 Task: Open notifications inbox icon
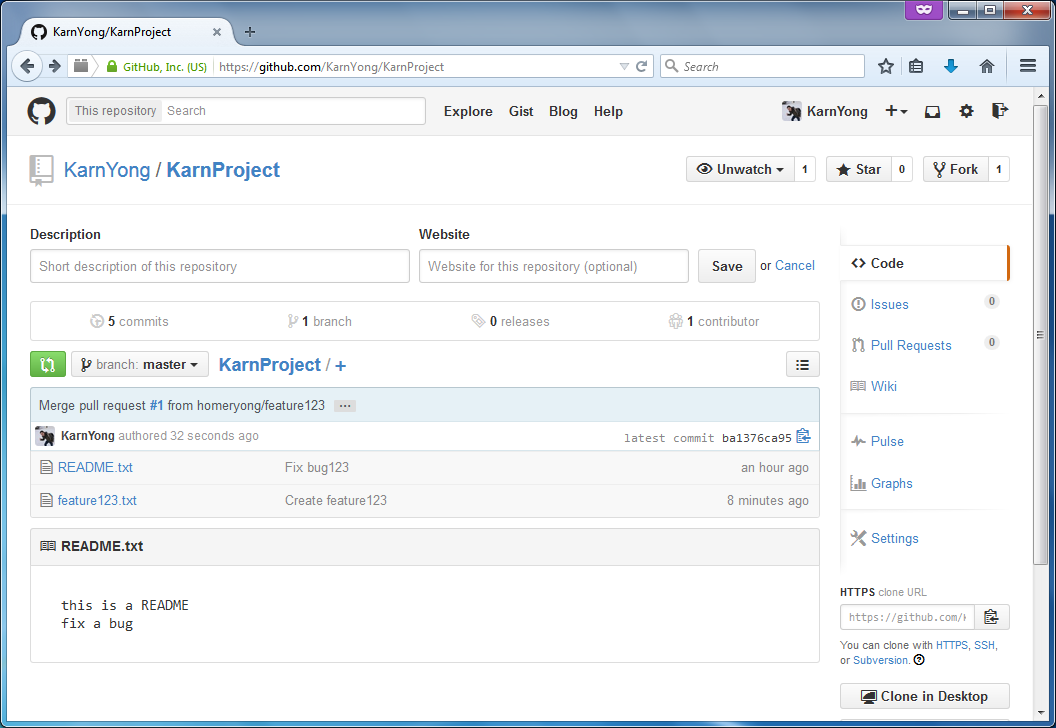click(932, 112)
